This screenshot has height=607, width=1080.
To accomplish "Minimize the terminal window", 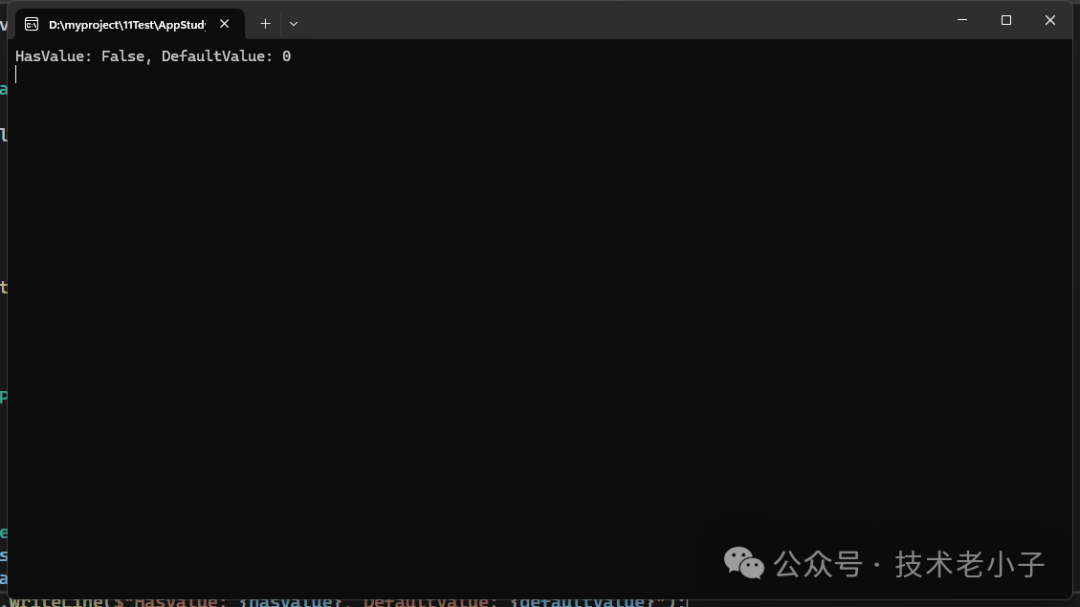I will click(962, 20).
